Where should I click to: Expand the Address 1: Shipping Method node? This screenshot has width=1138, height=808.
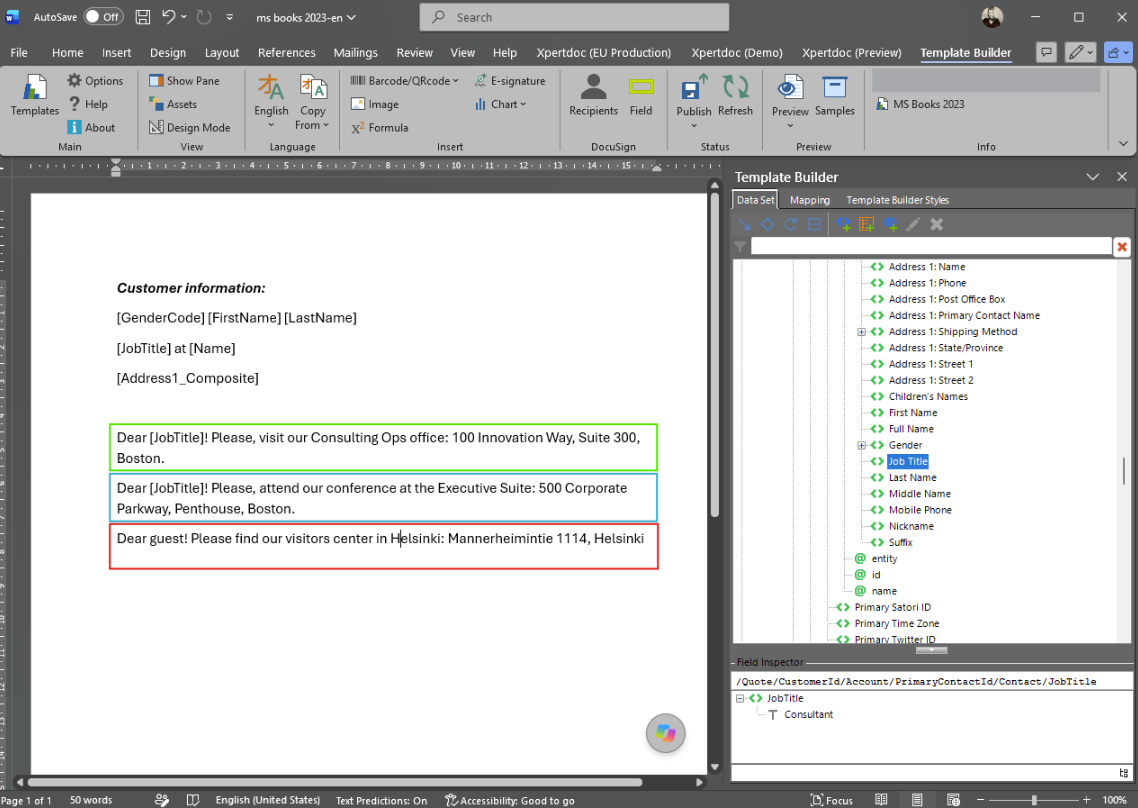click(x=861, y=332)
